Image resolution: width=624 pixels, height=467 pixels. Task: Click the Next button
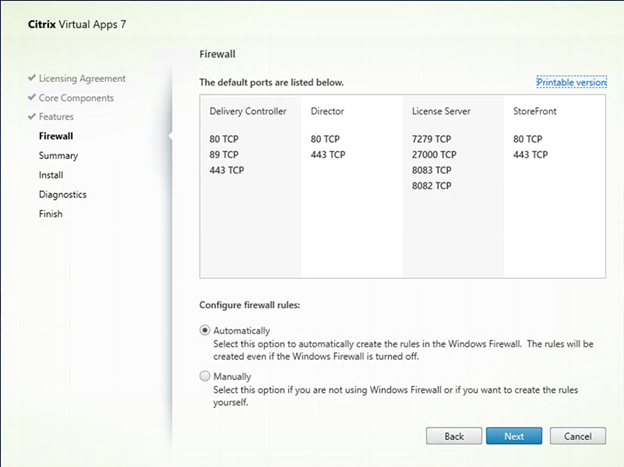(x=514, y=436)
